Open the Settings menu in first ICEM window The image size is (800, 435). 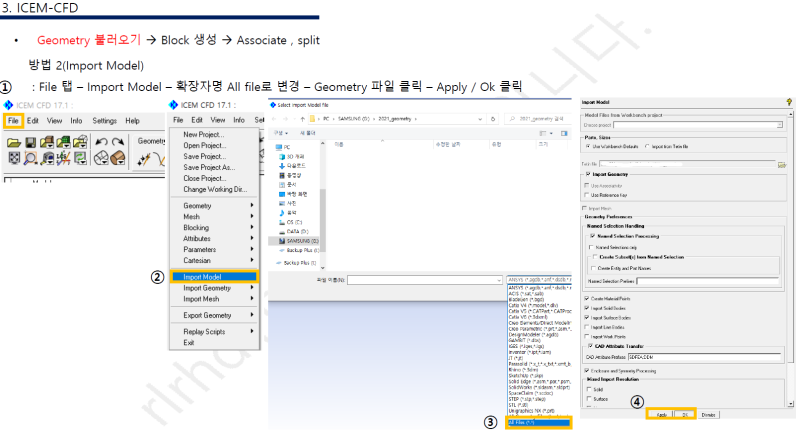point(105,121)
